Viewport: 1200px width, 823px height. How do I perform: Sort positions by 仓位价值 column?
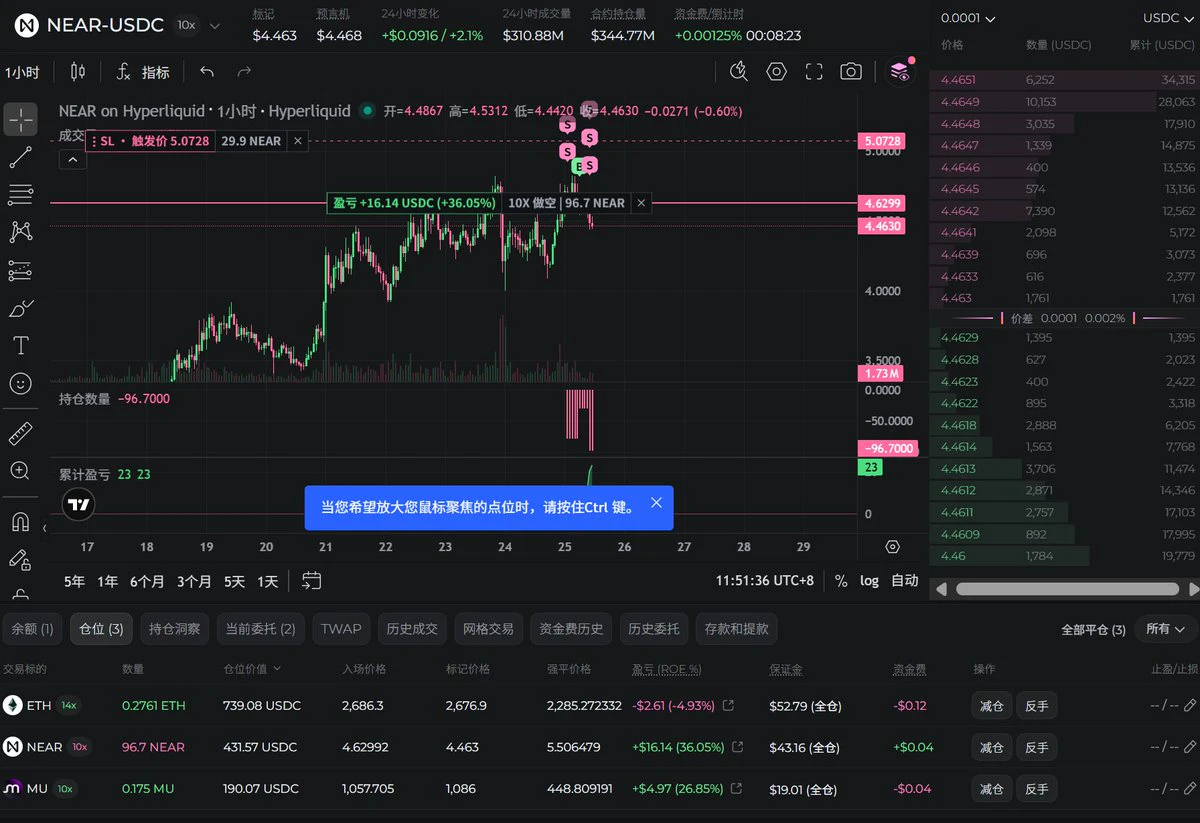(x=252, y=669)
